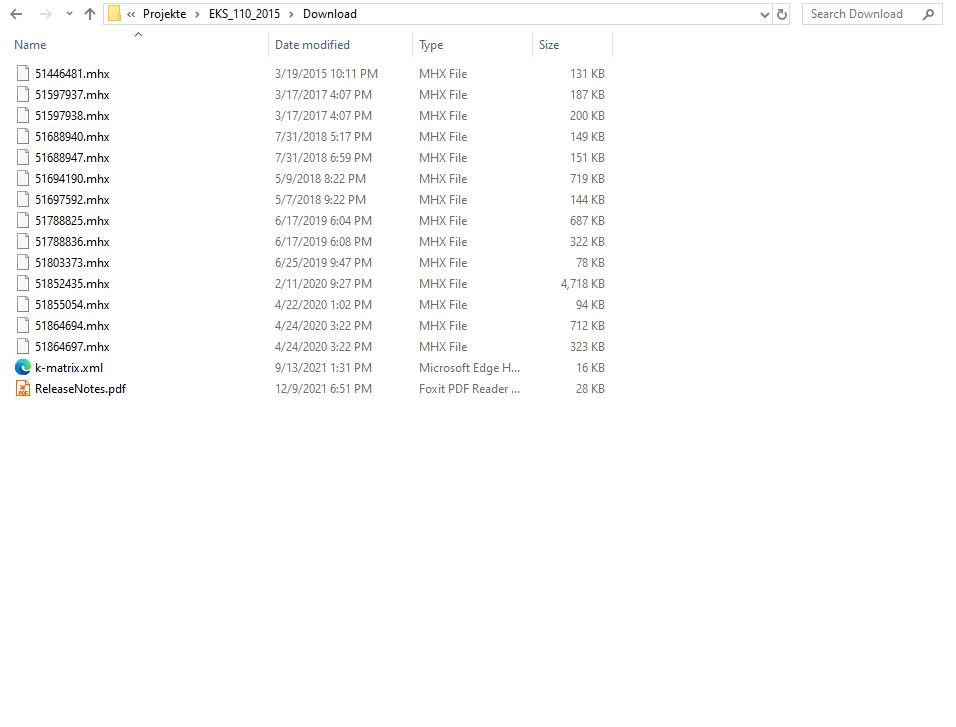956x727 pixels.
Task: Open address bar history dropdown
Action: 765,15
